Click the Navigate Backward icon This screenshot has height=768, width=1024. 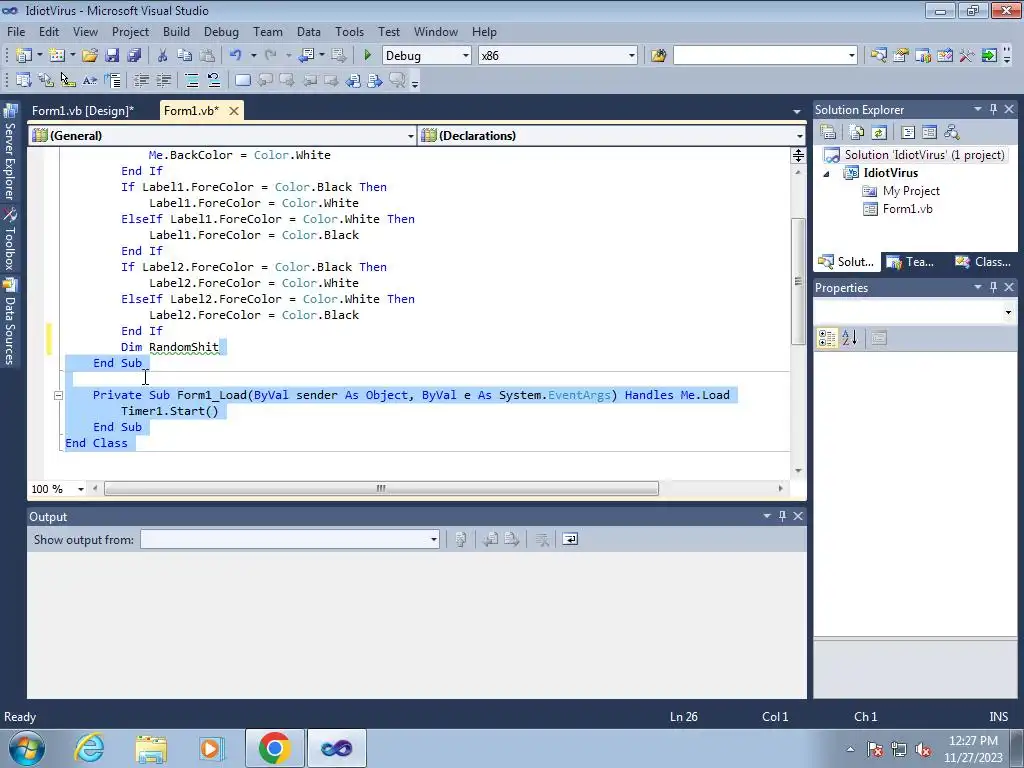click(306, 56)
